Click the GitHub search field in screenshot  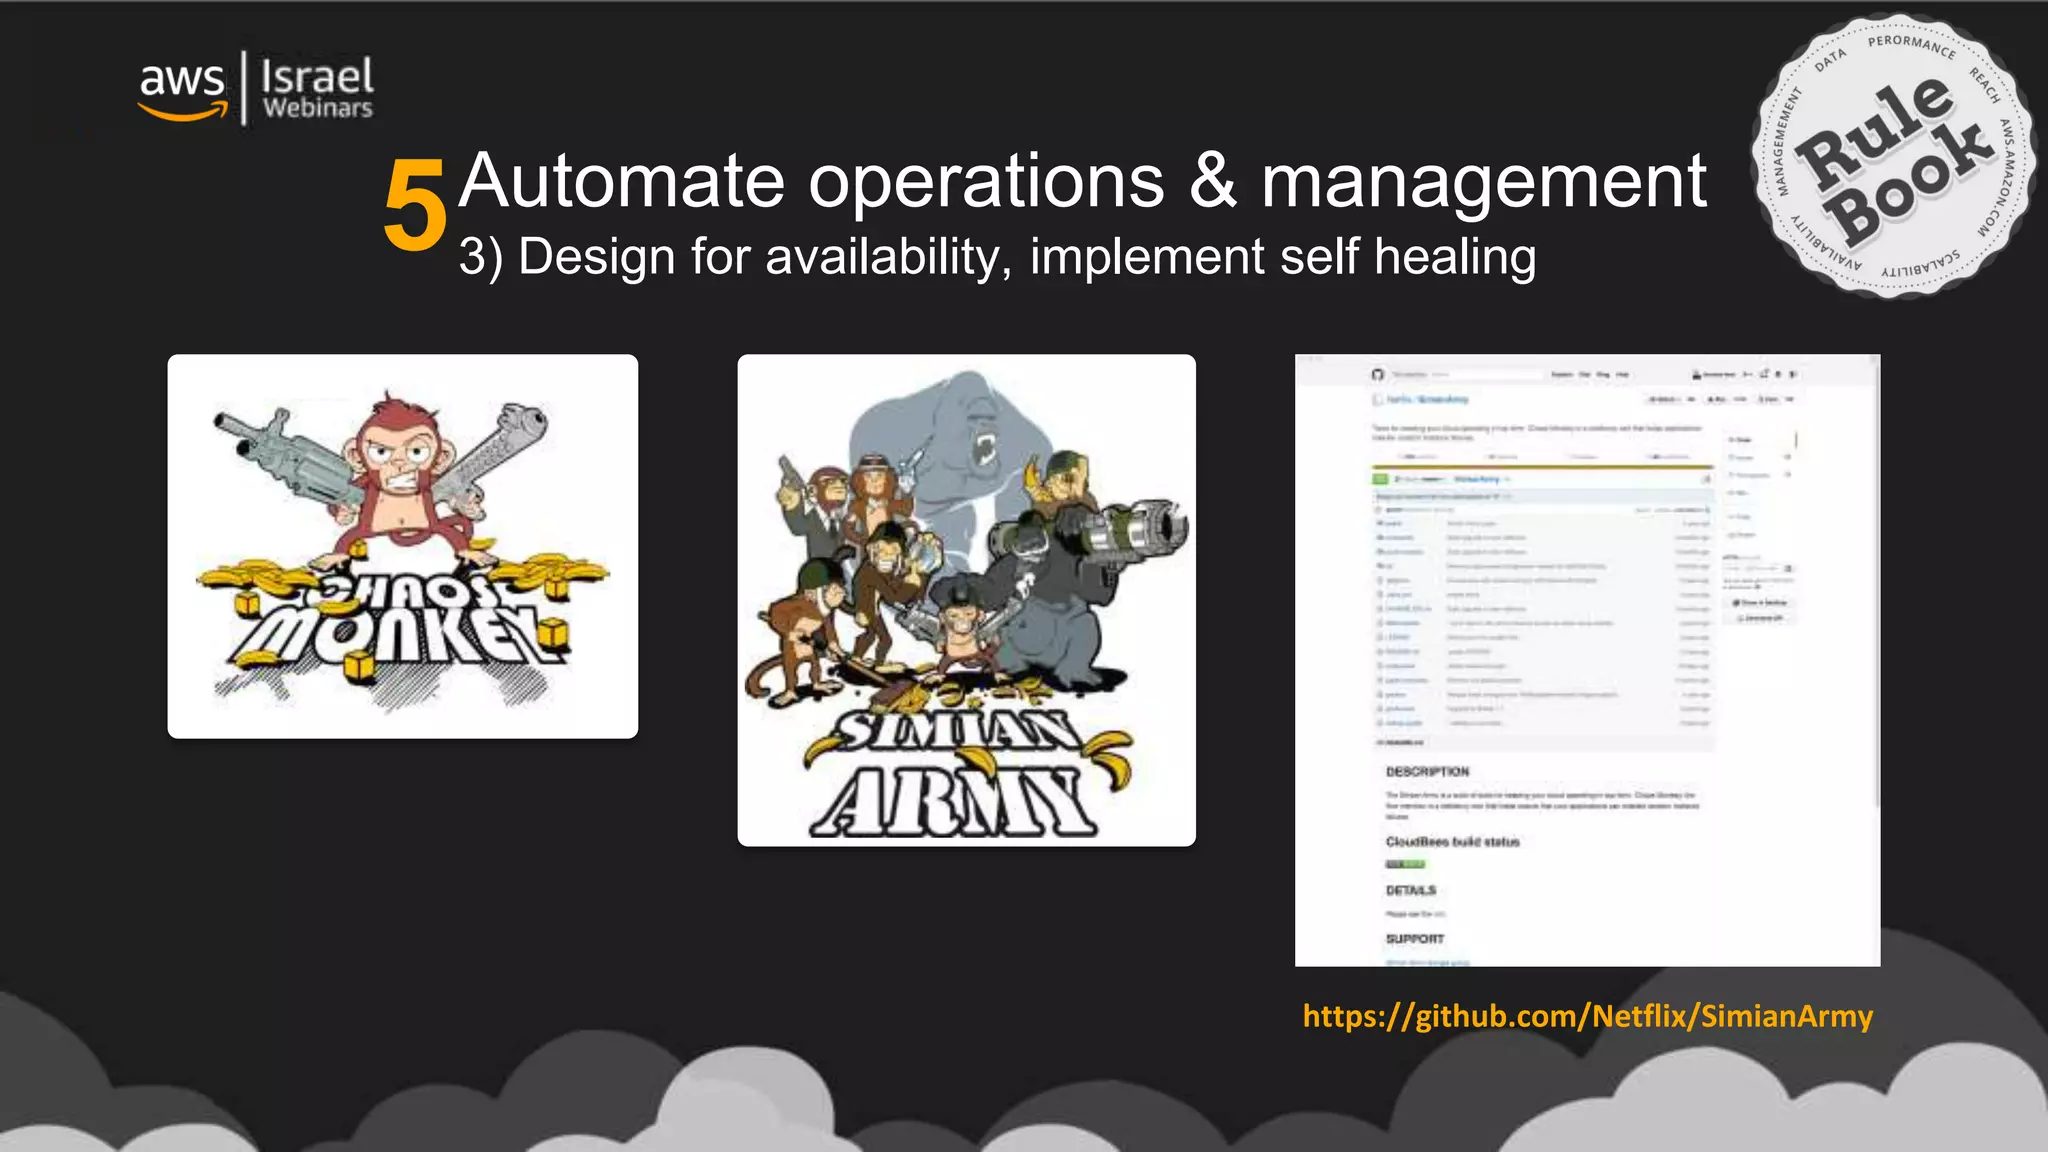click(1467, 374)
